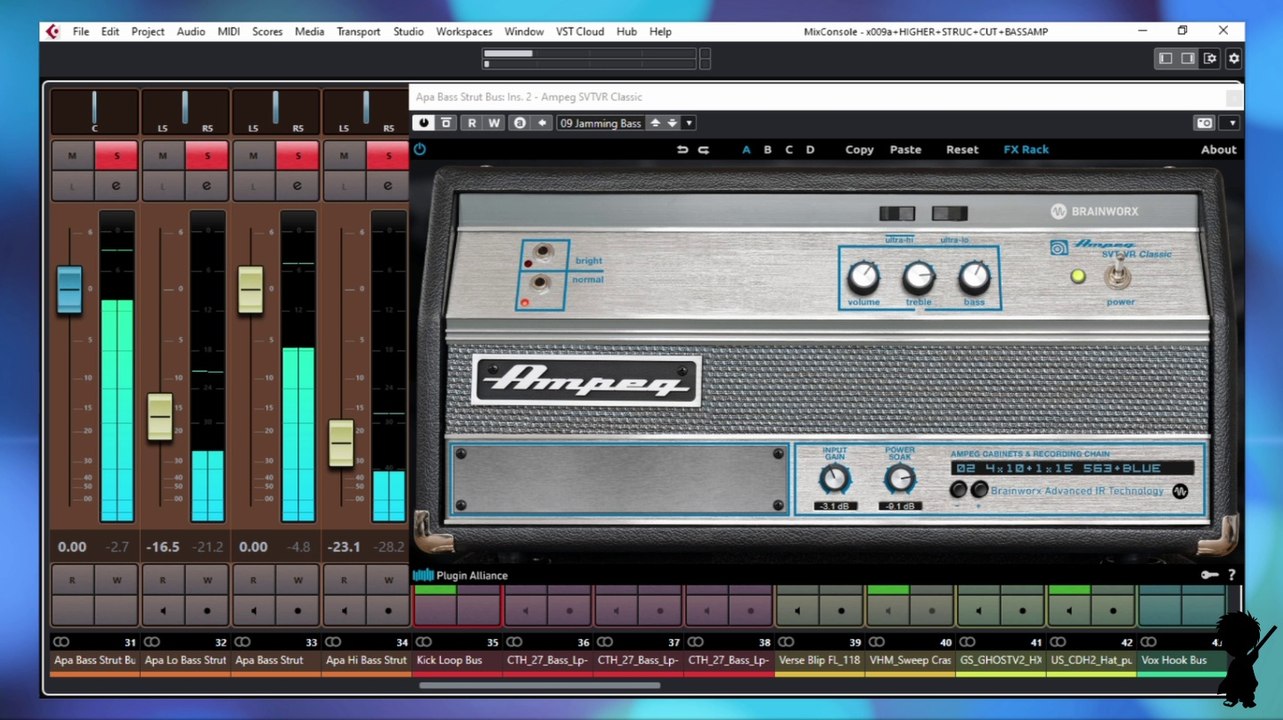Image resolution: width=1283 pixels, height=720 pixels.
Task: Open the 09 Jamming Bass preset field
Action: [602, 123]
